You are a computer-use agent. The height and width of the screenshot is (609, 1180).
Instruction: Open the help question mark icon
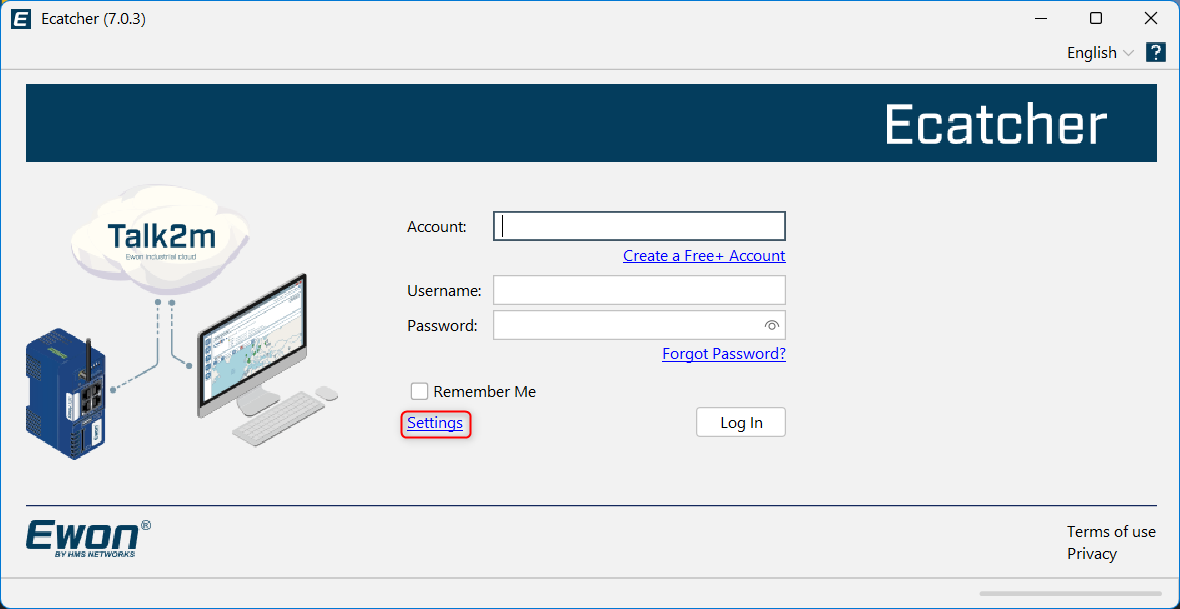click(1155, 52)
